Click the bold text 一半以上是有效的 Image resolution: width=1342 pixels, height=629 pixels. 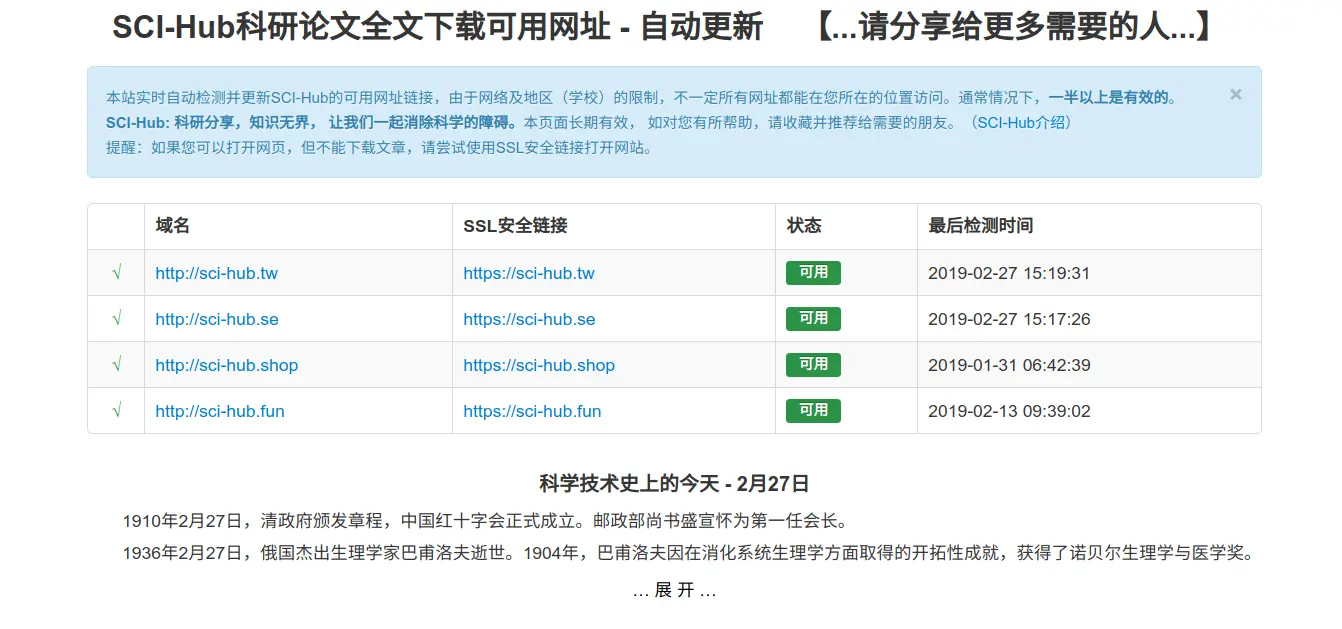click(x=1108, y=98)
